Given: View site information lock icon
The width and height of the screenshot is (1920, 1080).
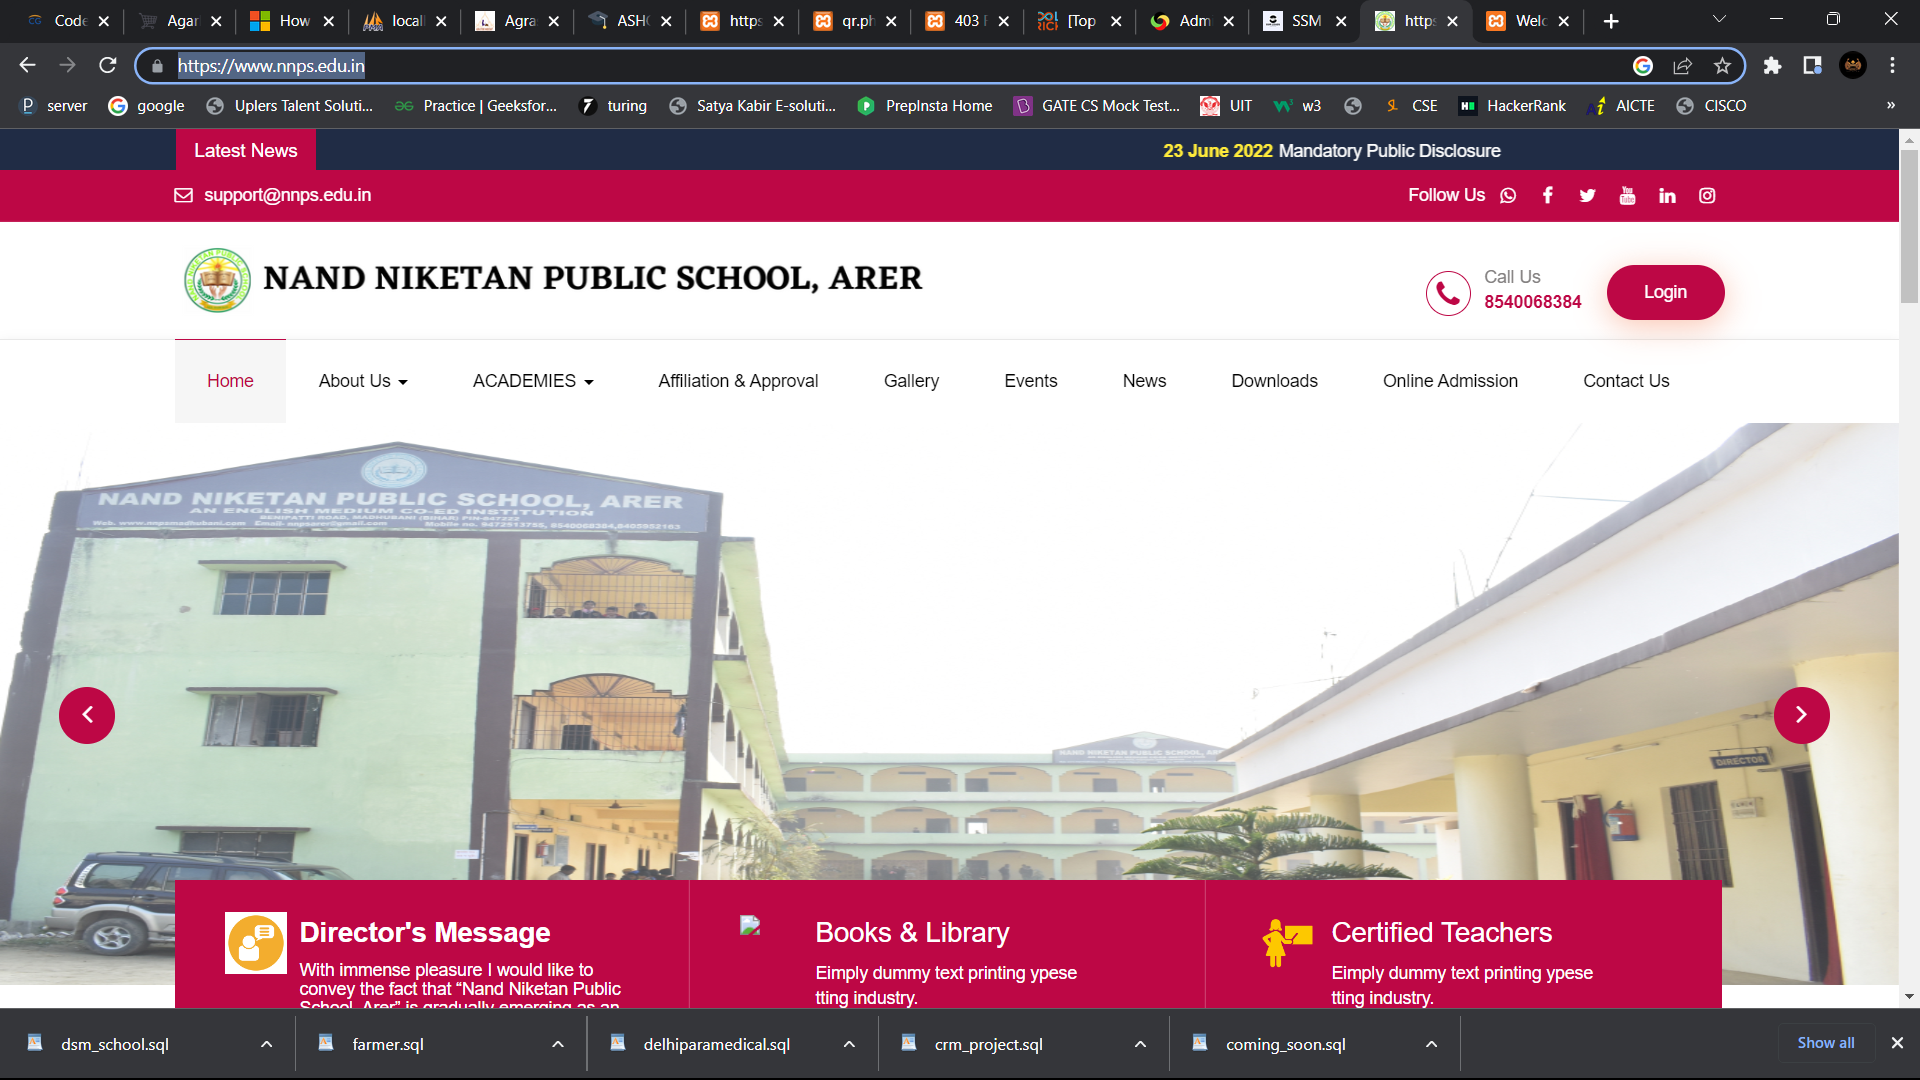Looking at the screenshot, I should (x=157, y=66).
